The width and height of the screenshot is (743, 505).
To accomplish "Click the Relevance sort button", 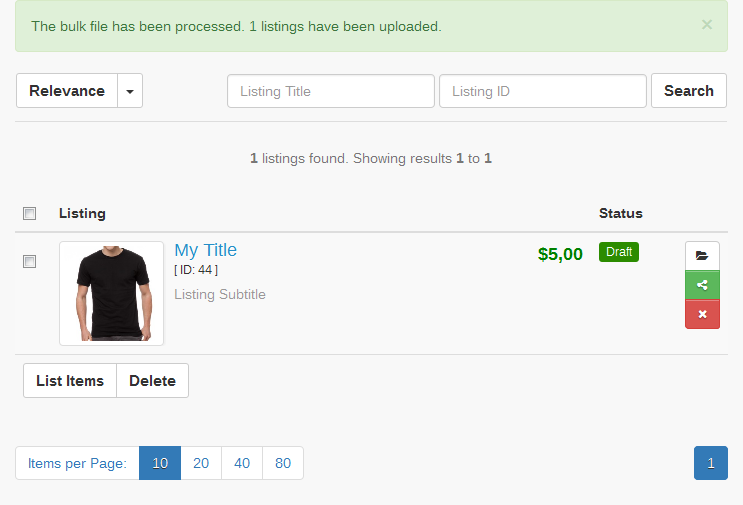I will [x=67, y=91].
